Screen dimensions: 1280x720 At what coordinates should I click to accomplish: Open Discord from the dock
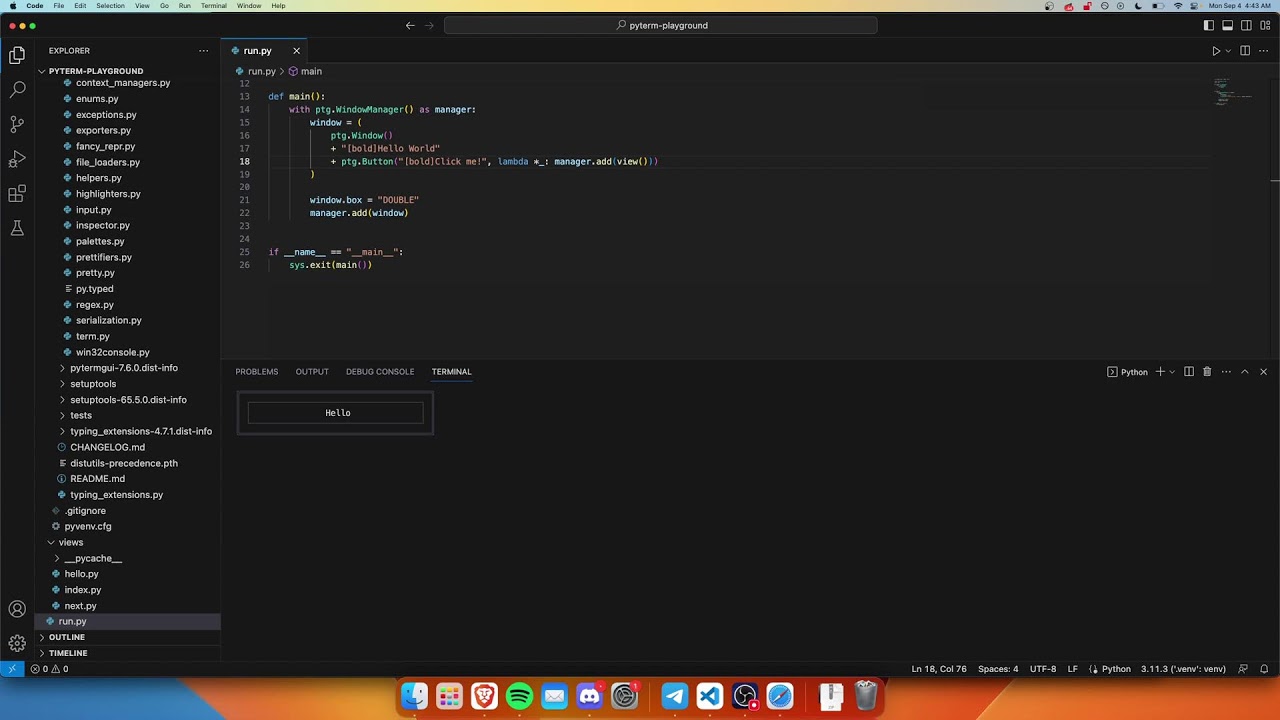590,696
